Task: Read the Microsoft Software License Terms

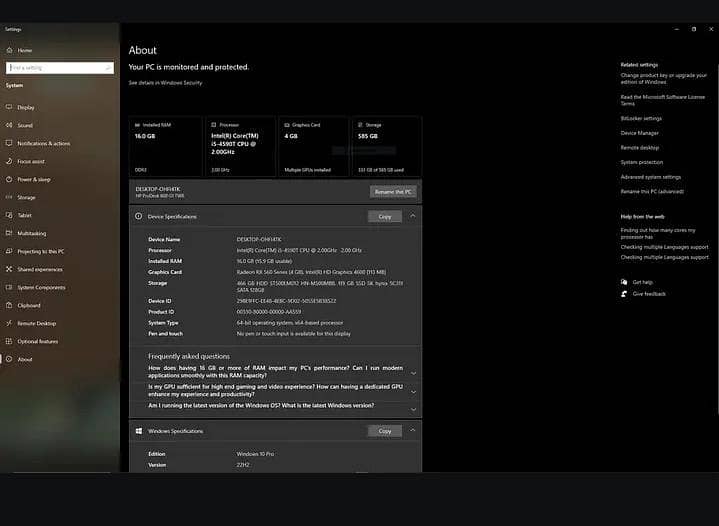Action: (663, 100)
